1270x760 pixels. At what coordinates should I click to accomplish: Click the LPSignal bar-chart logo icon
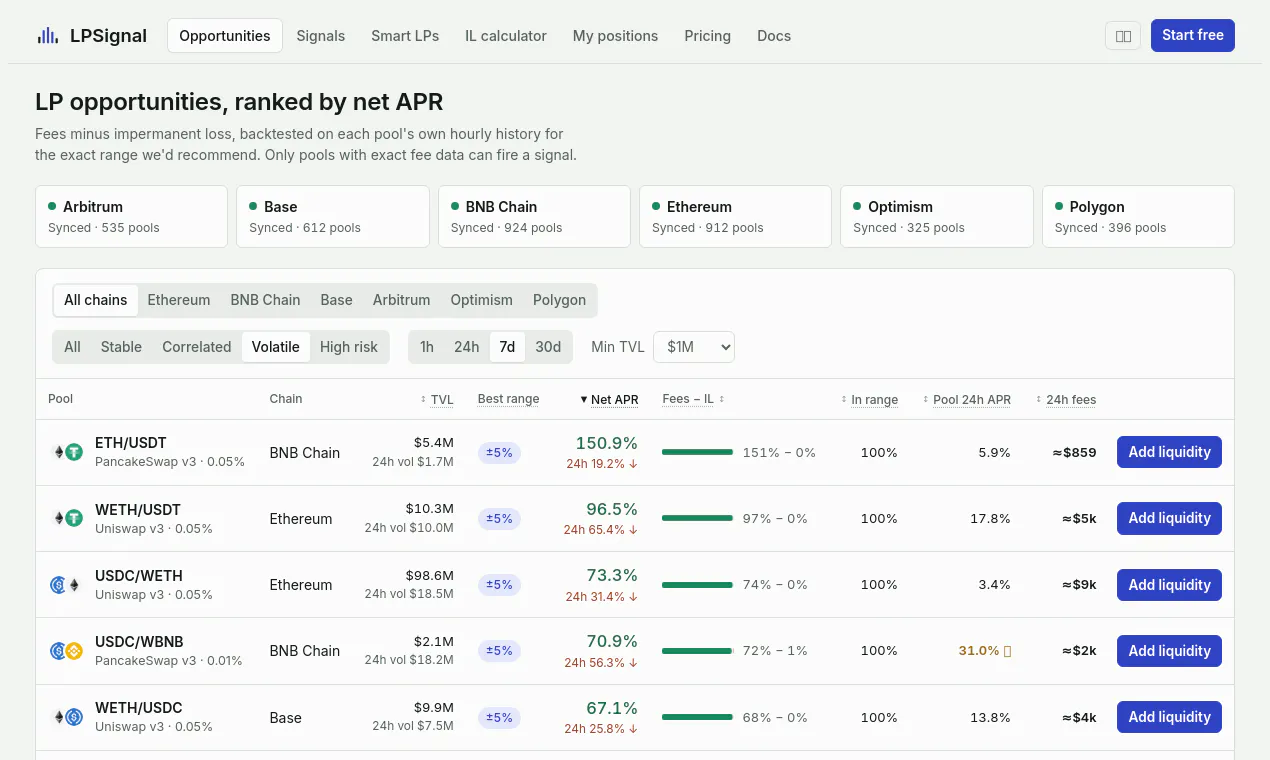point(47,36)
